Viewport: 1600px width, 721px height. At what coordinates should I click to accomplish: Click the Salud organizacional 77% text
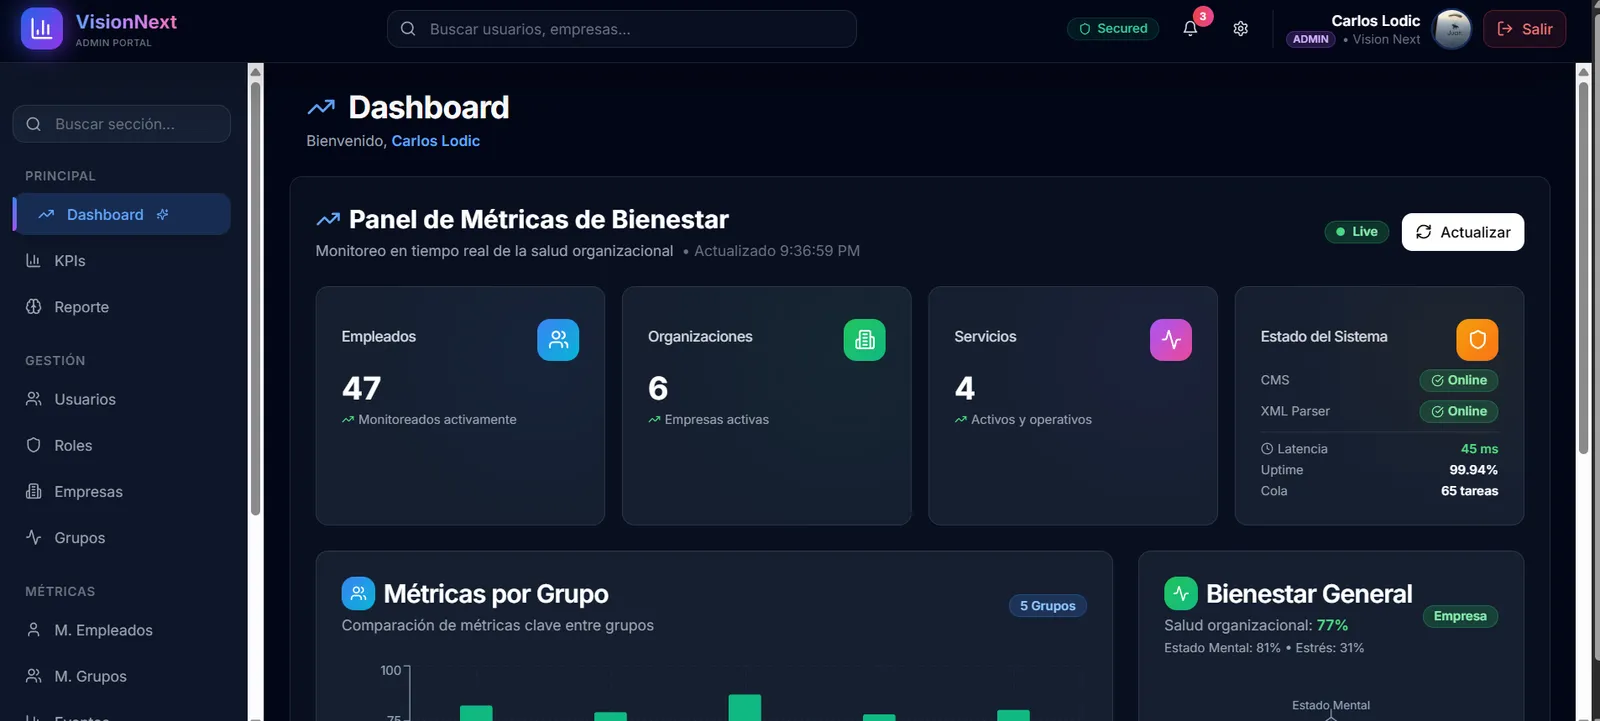coord(1256,625)
